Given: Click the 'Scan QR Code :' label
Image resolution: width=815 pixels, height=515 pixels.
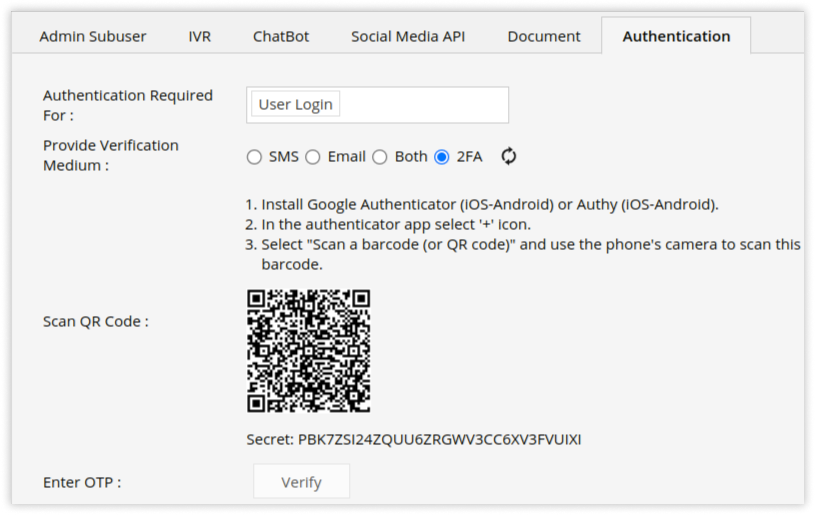Looking at the screenshot, I should (96, 322).
